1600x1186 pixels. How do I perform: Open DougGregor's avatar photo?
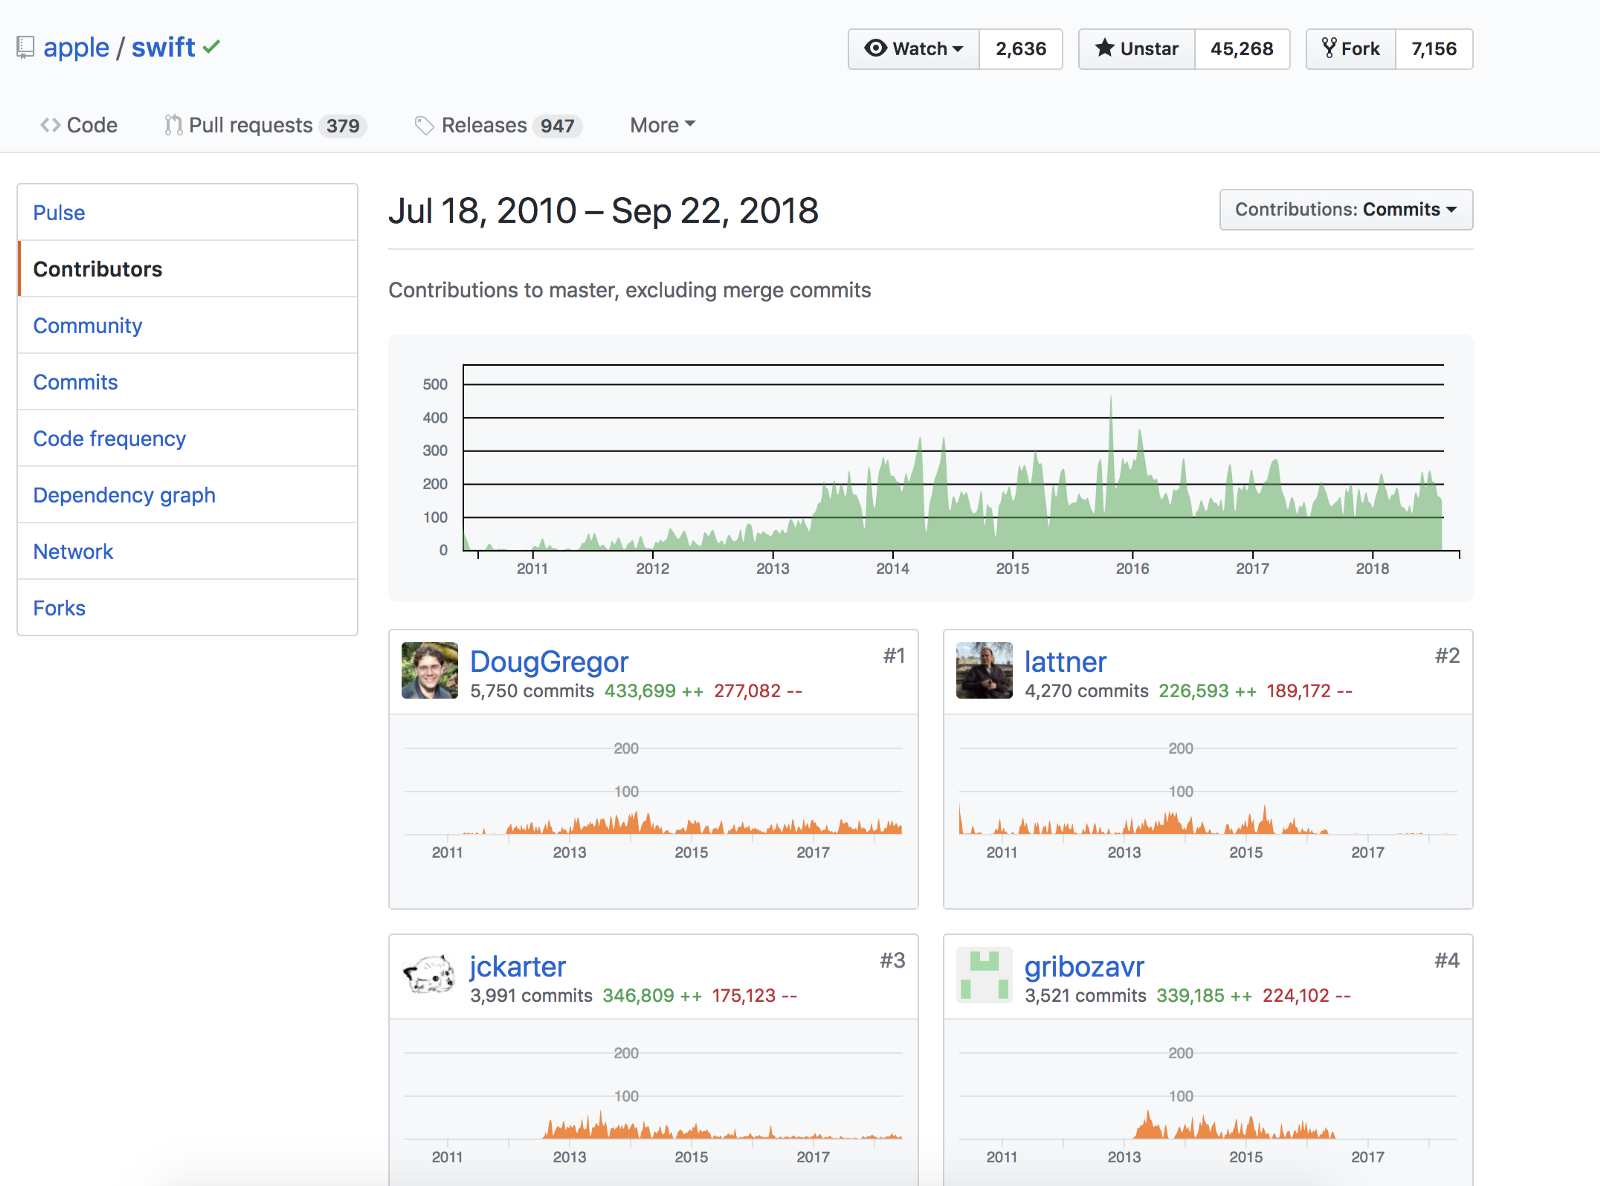pyautogui.click(x=430, y=670)
